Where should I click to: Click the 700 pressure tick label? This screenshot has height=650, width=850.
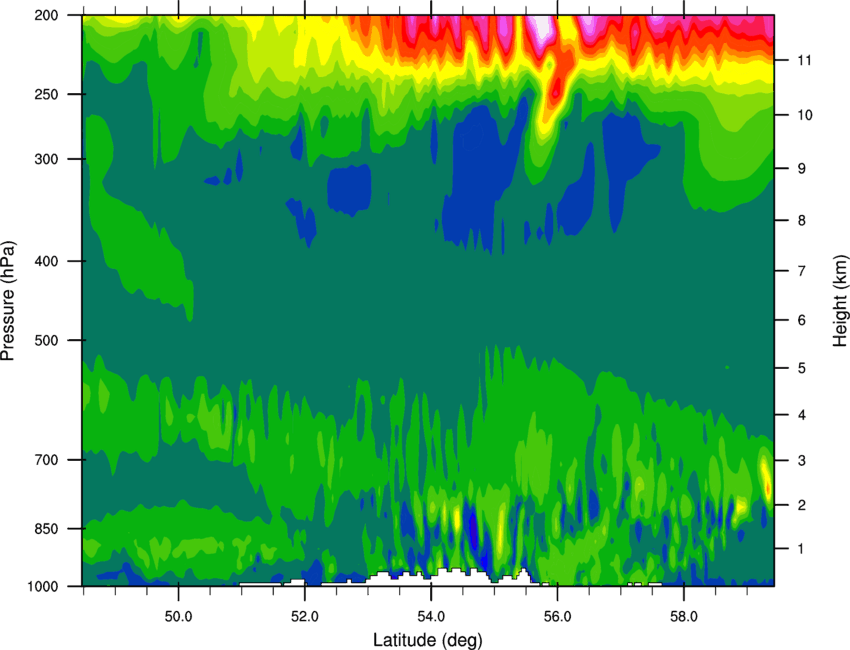46,460
